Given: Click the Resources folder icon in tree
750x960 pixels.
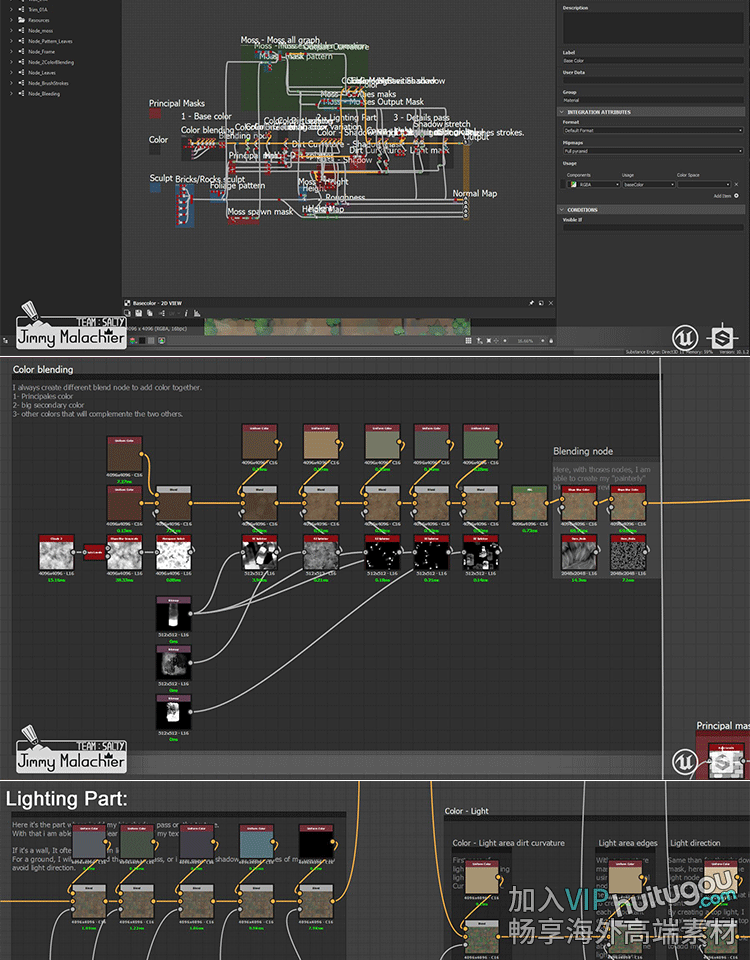Looking at the screenshot, I should coord(21,20).
